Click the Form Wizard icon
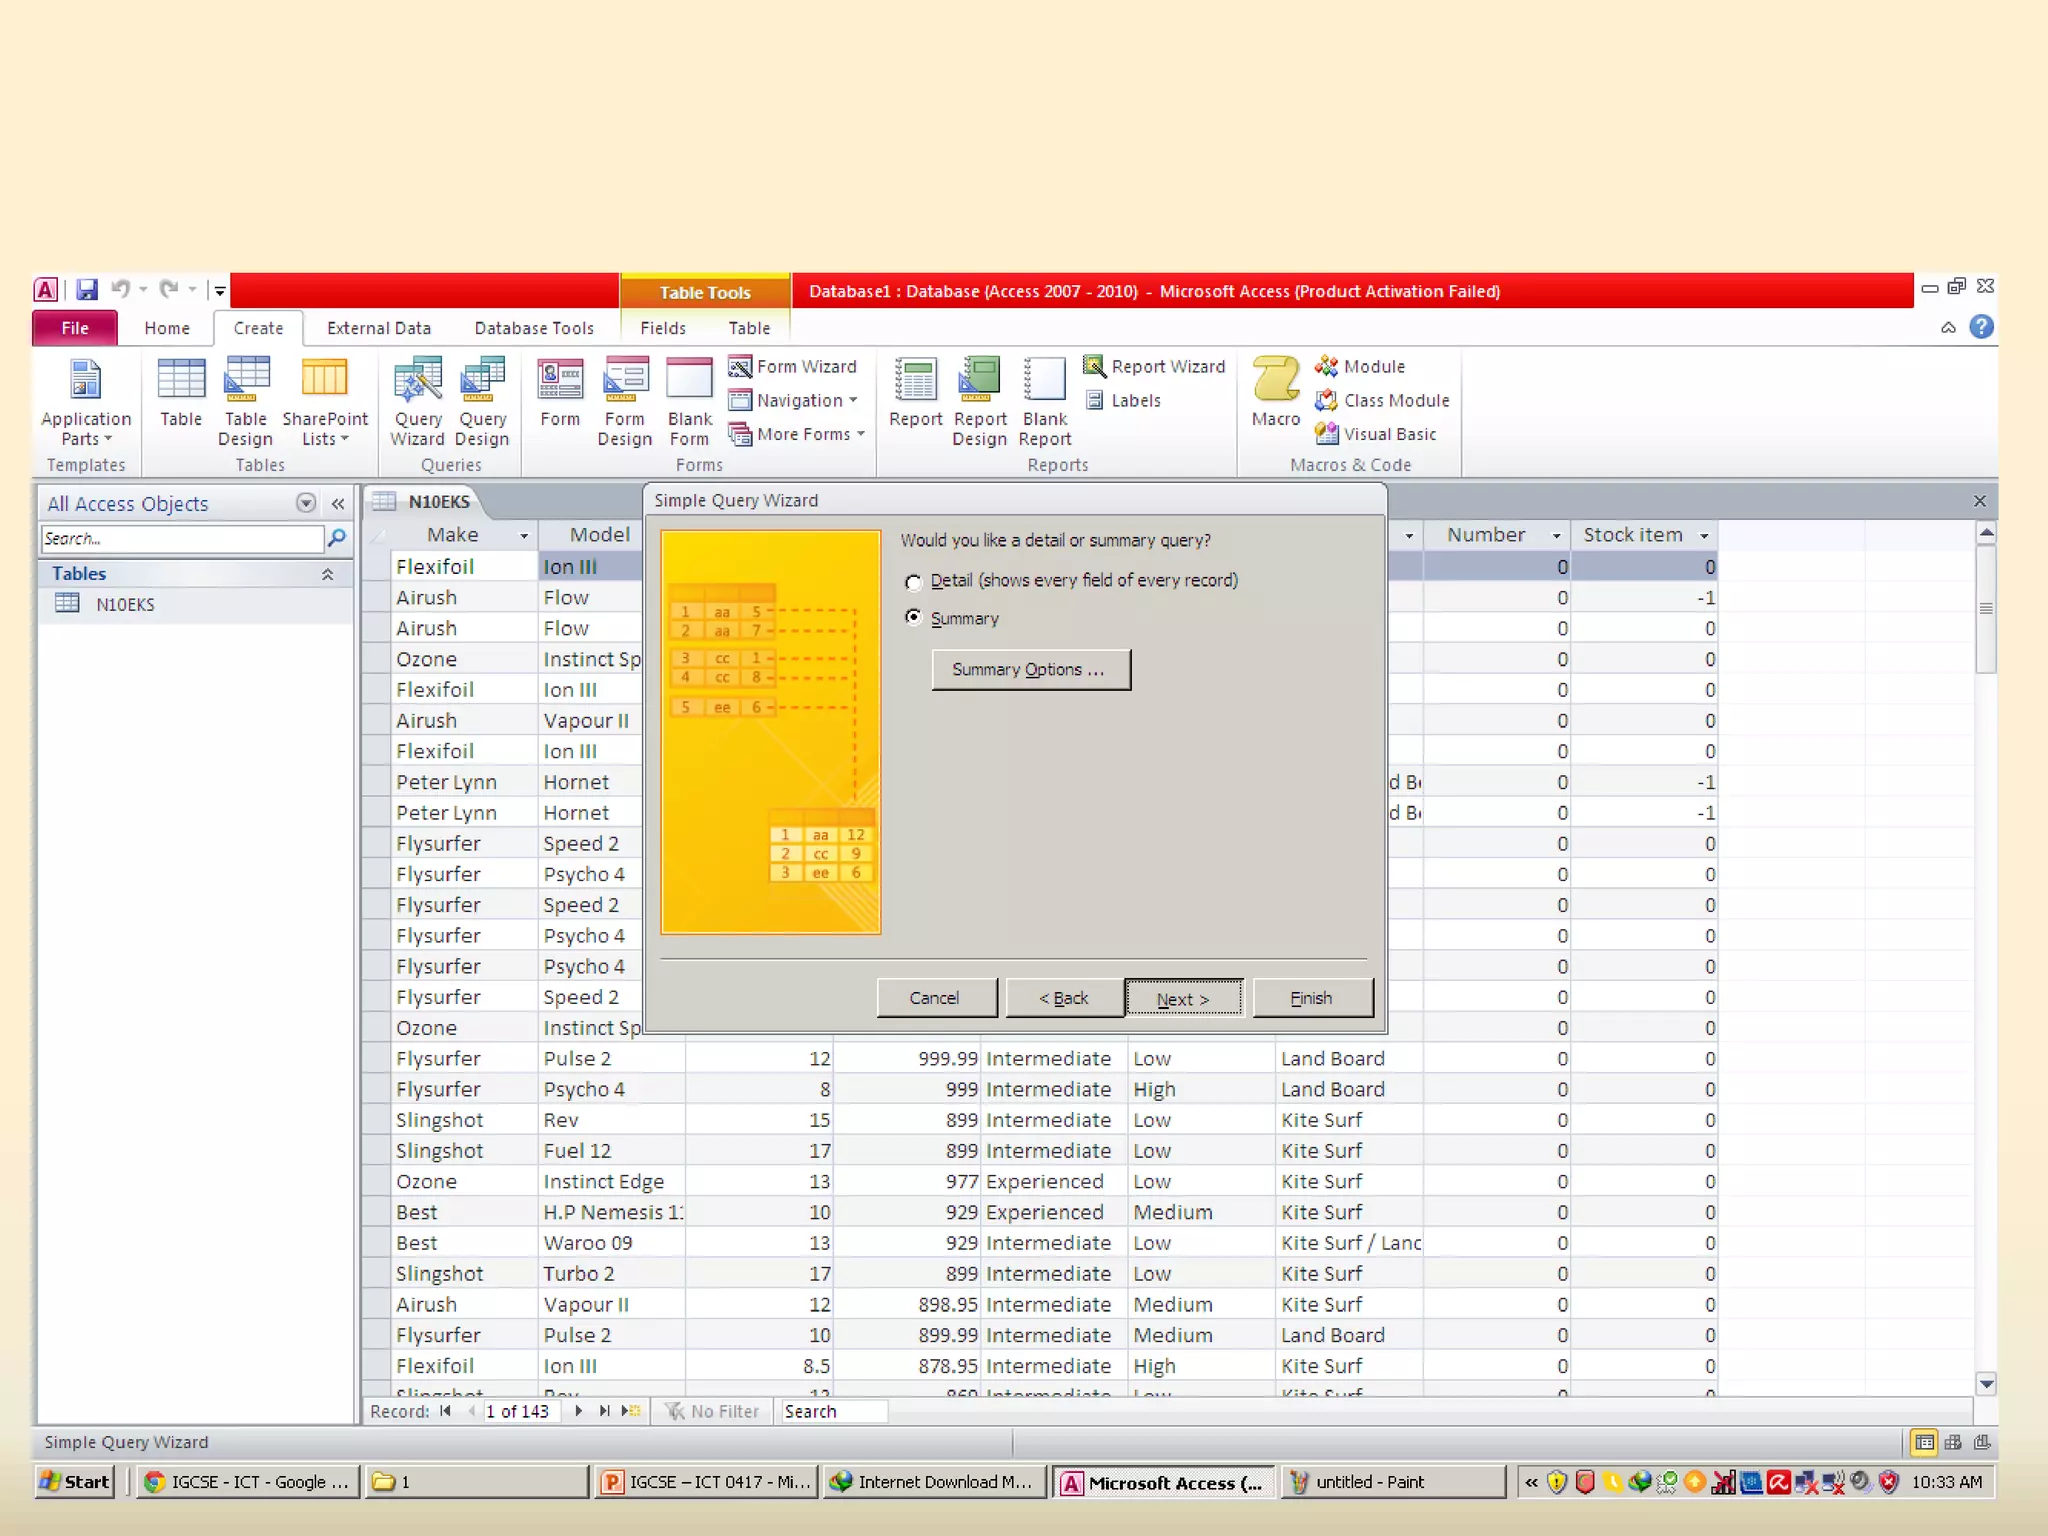 click(x=793, y=366)
